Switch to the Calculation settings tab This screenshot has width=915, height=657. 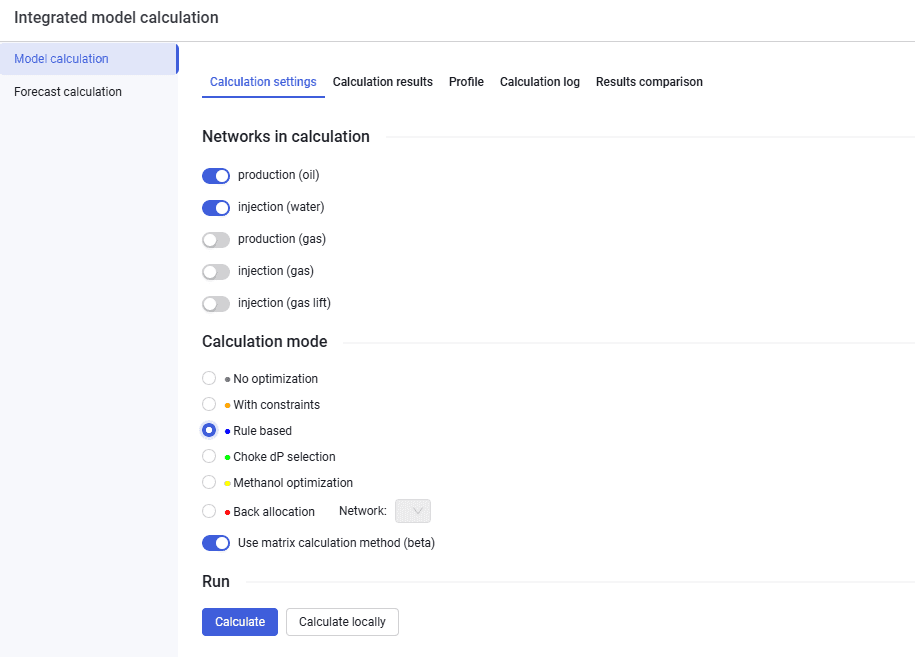(x=263, y=82)
